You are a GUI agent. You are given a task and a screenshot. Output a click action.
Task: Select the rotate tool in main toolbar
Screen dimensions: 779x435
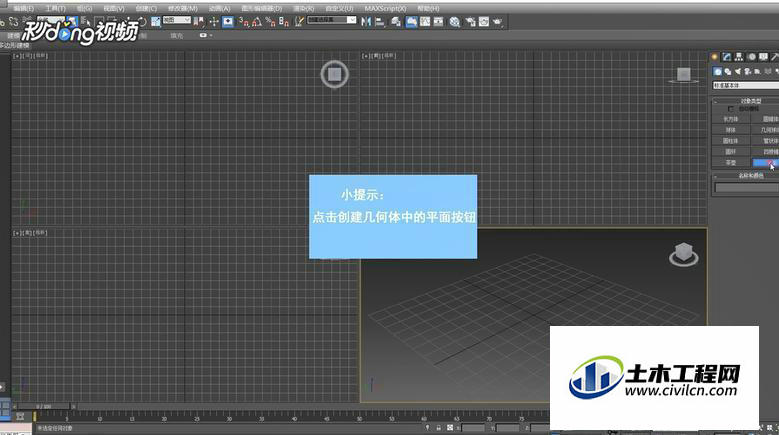click(143, 21)
